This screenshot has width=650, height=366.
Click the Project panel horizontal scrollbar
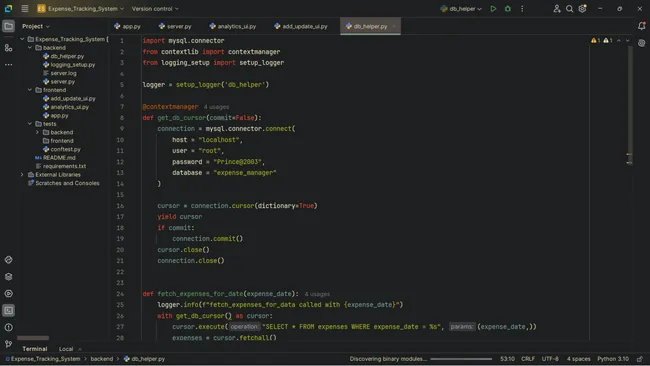[x=33, y=338]
